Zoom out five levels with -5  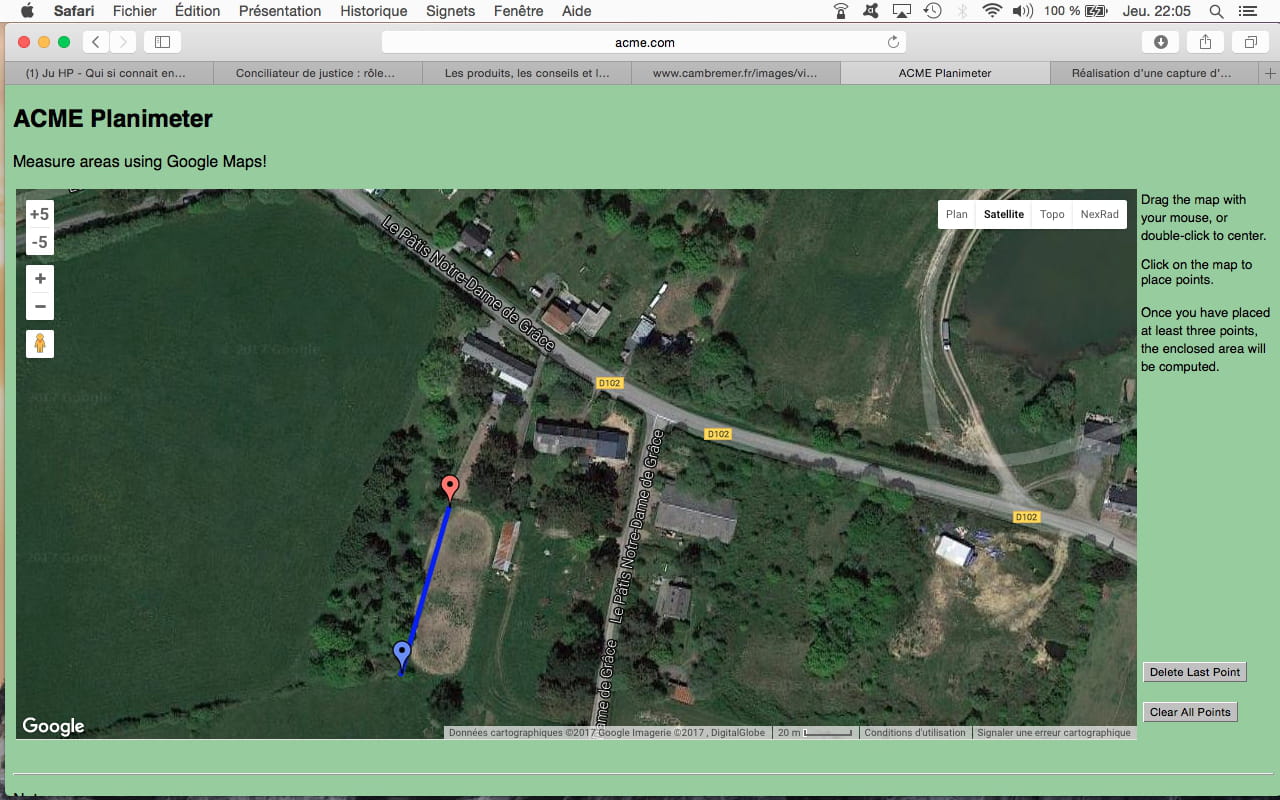pos(40,242)
